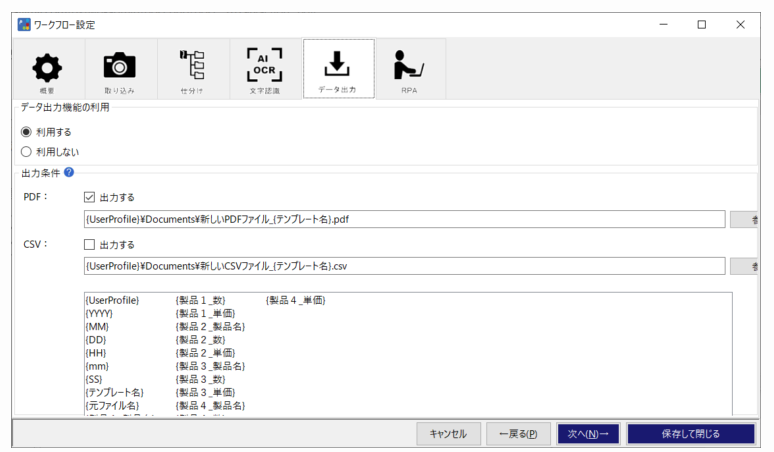Select the {製品２_製品名} variable
Screen dimensions: 774x452
pyautogui.click(x=210, y=327)
